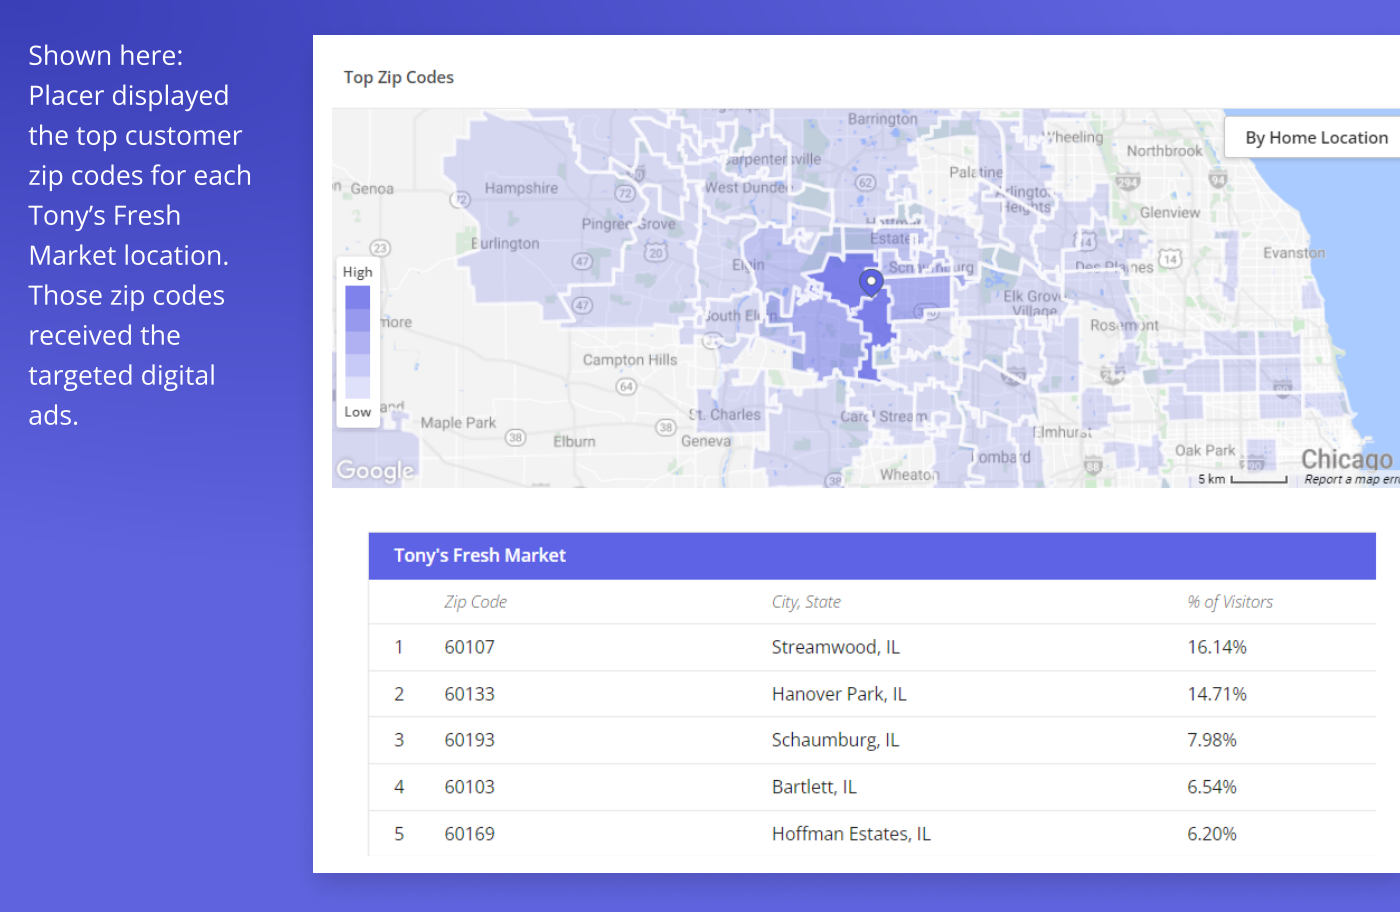Select the High density legend swatch

(x=357, y=297)
